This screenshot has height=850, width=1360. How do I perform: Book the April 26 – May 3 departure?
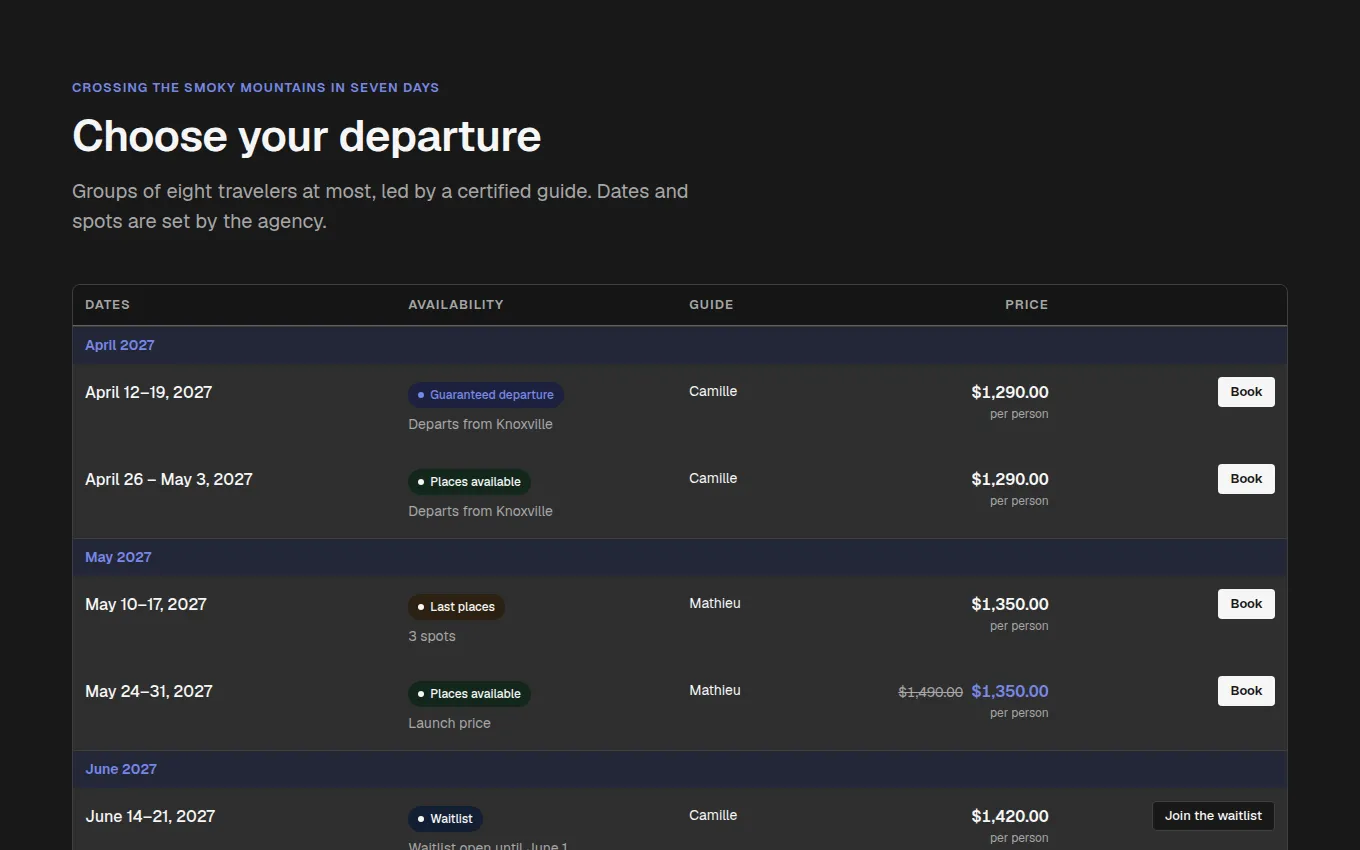tap(1246, 479)
